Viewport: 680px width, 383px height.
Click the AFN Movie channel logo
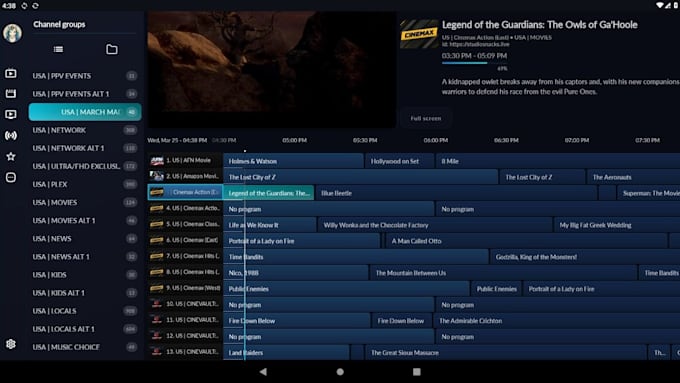tap(157, 160)
